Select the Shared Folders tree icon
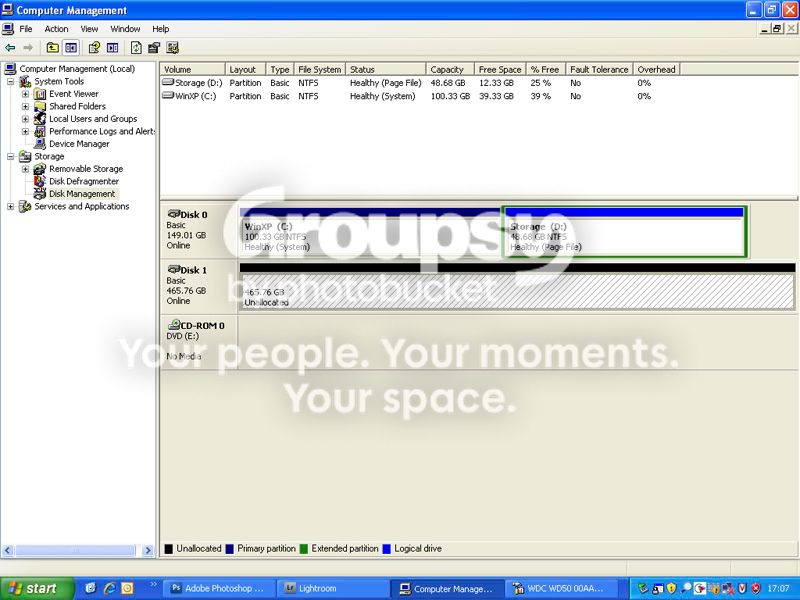The height and width of the screenshot is (600, 800). coord(40,107)
